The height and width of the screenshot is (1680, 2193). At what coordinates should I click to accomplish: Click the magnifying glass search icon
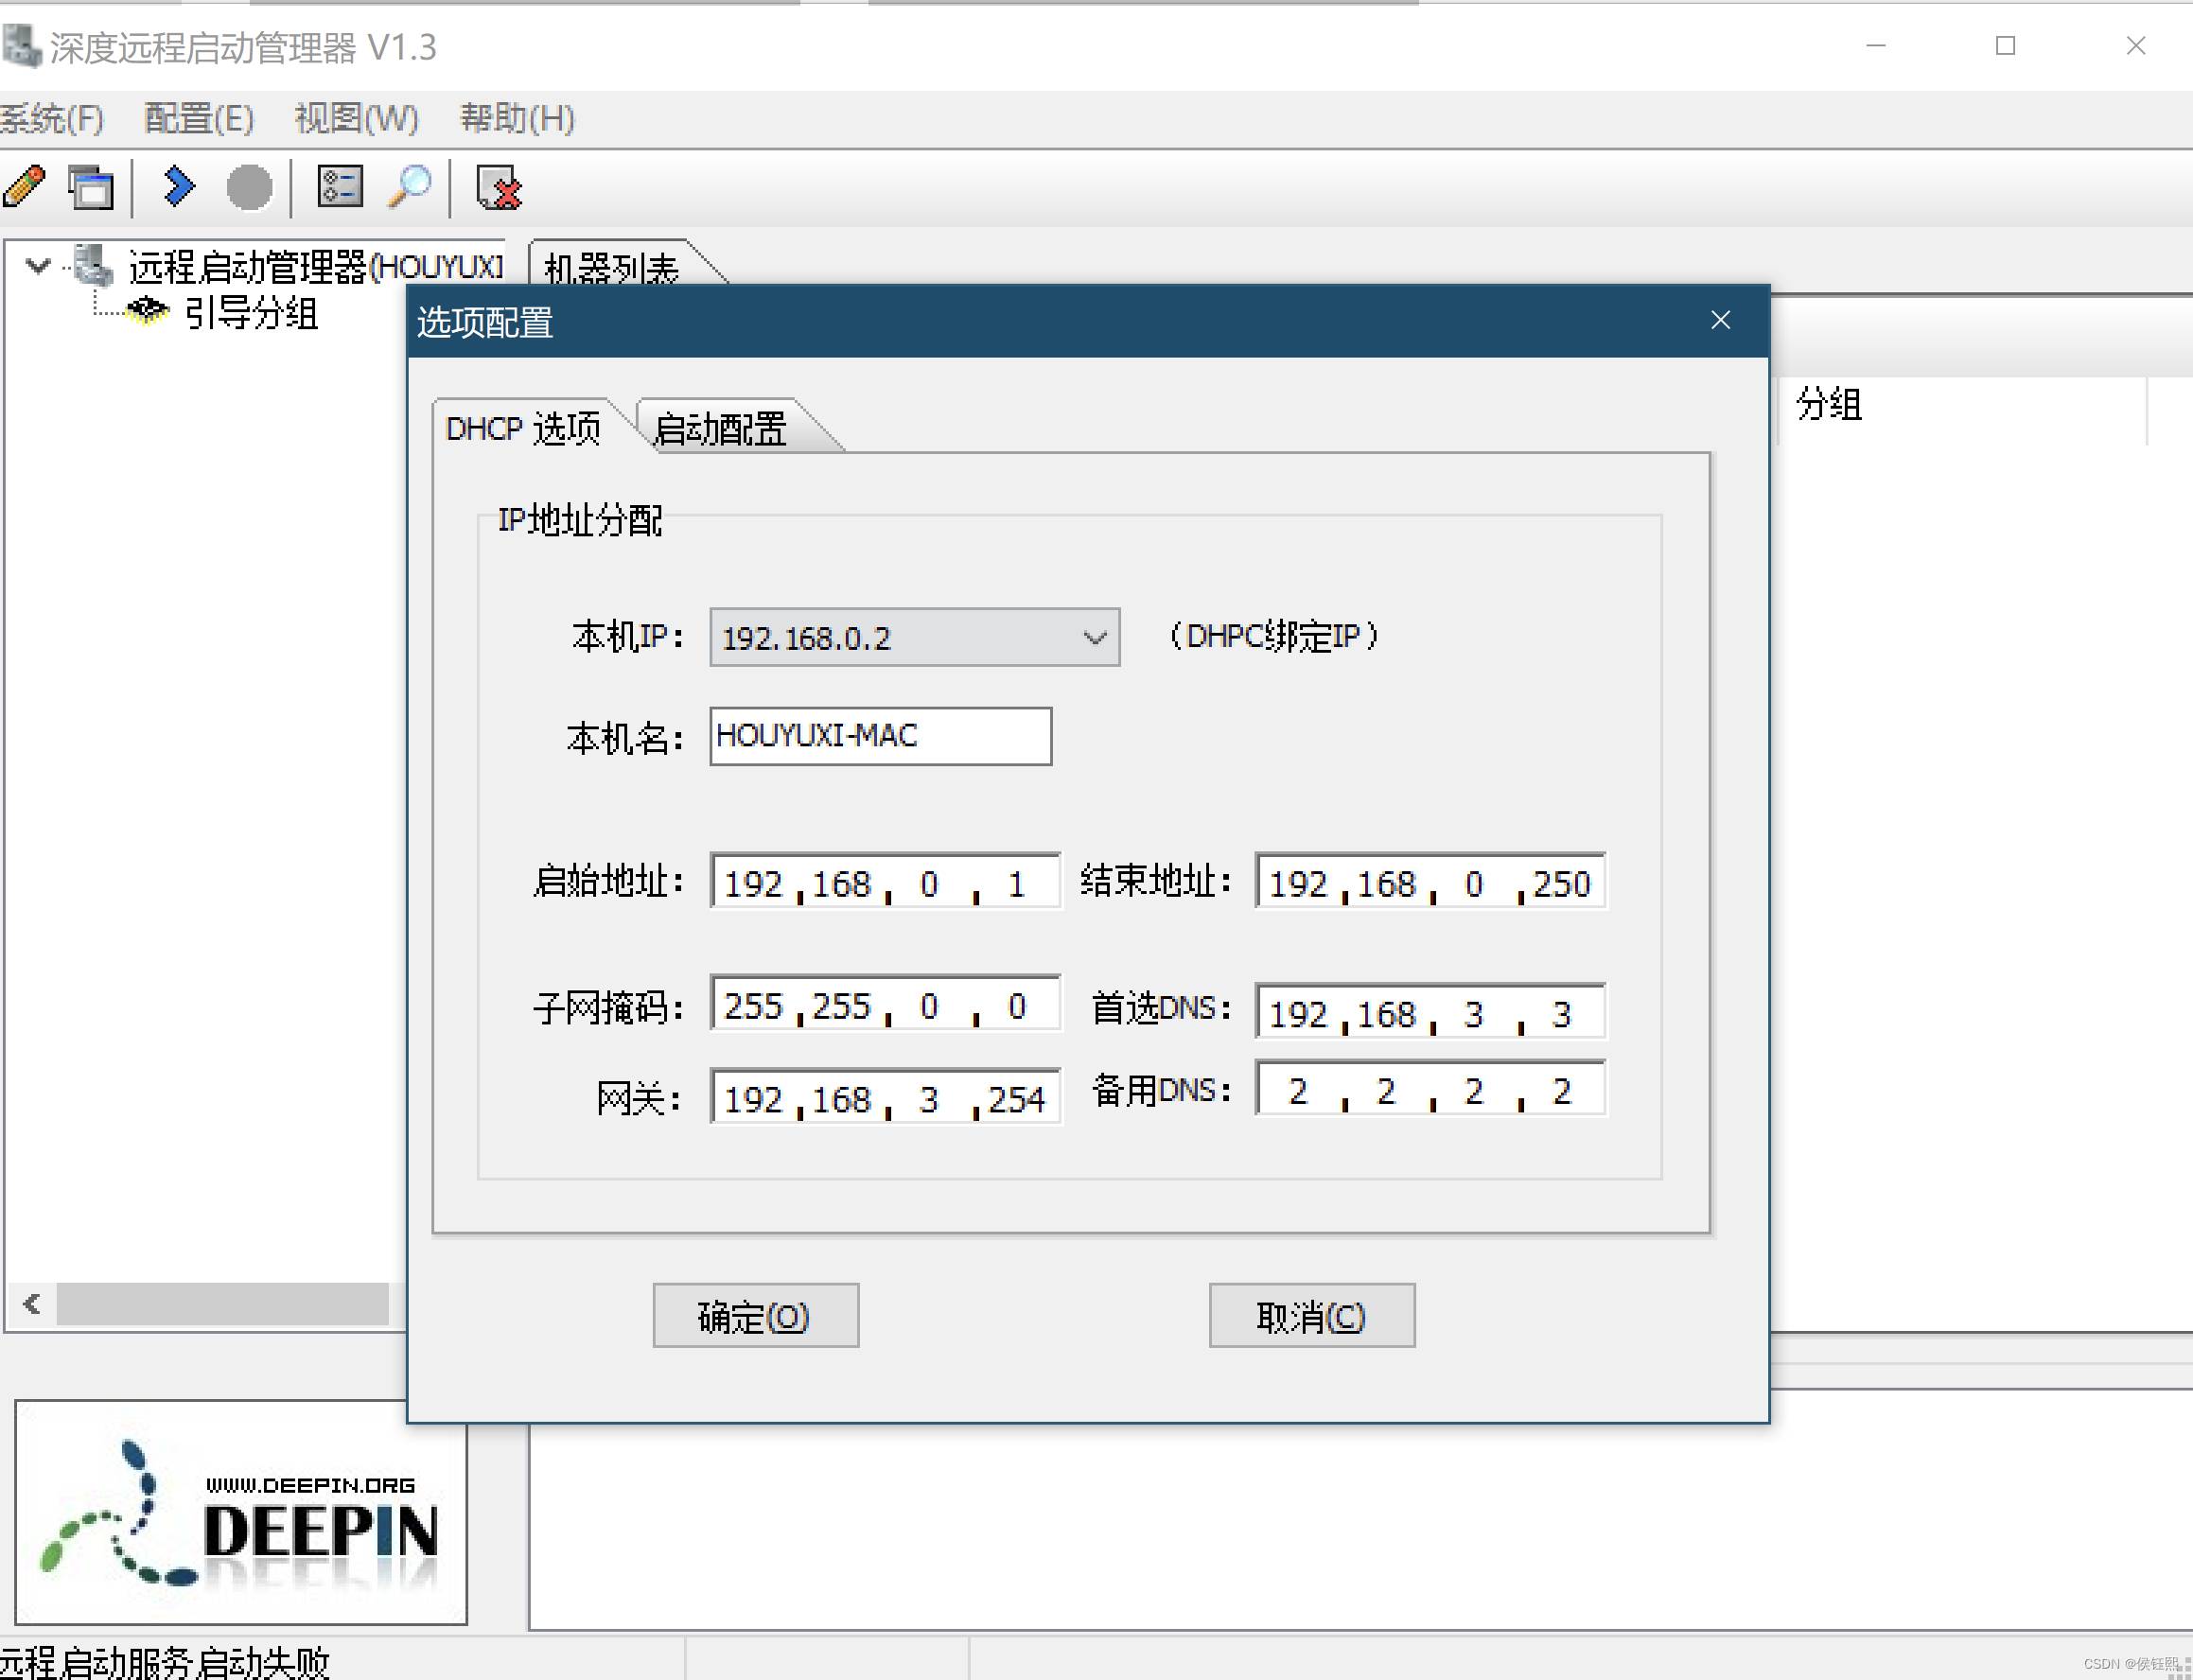(409, 187)
